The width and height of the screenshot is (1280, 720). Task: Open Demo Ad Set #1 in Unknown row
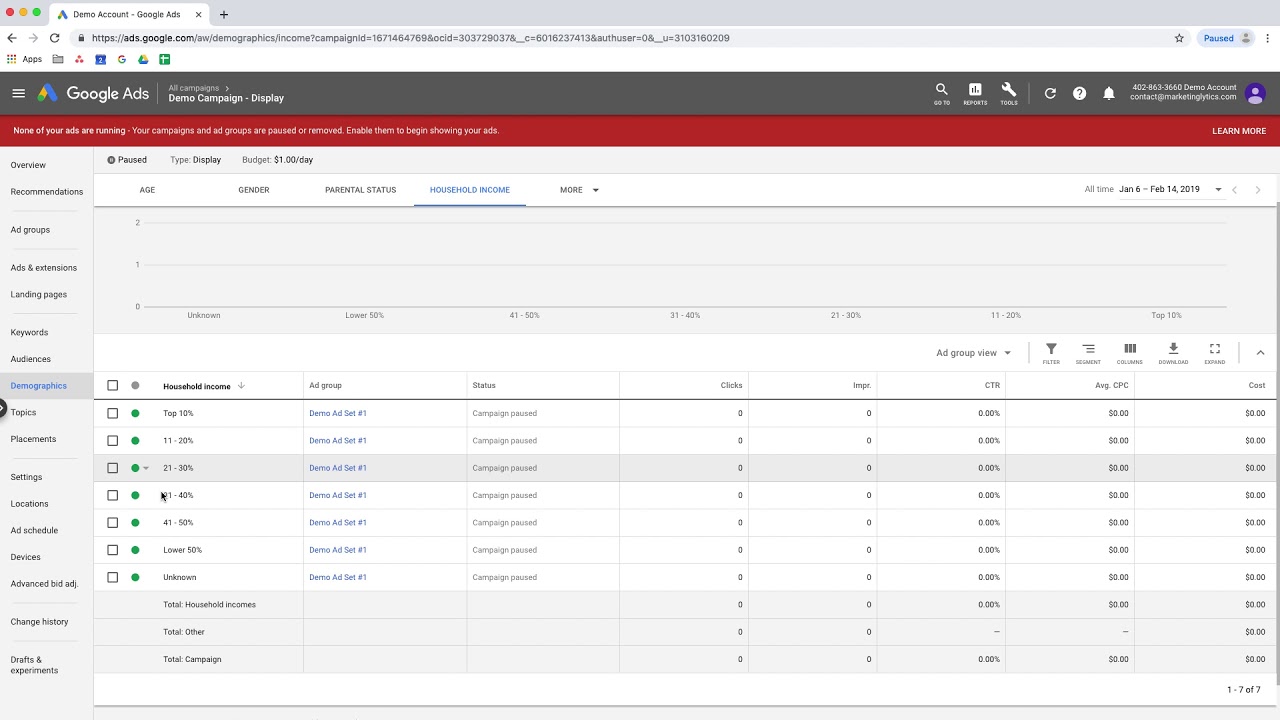[338, 577]
